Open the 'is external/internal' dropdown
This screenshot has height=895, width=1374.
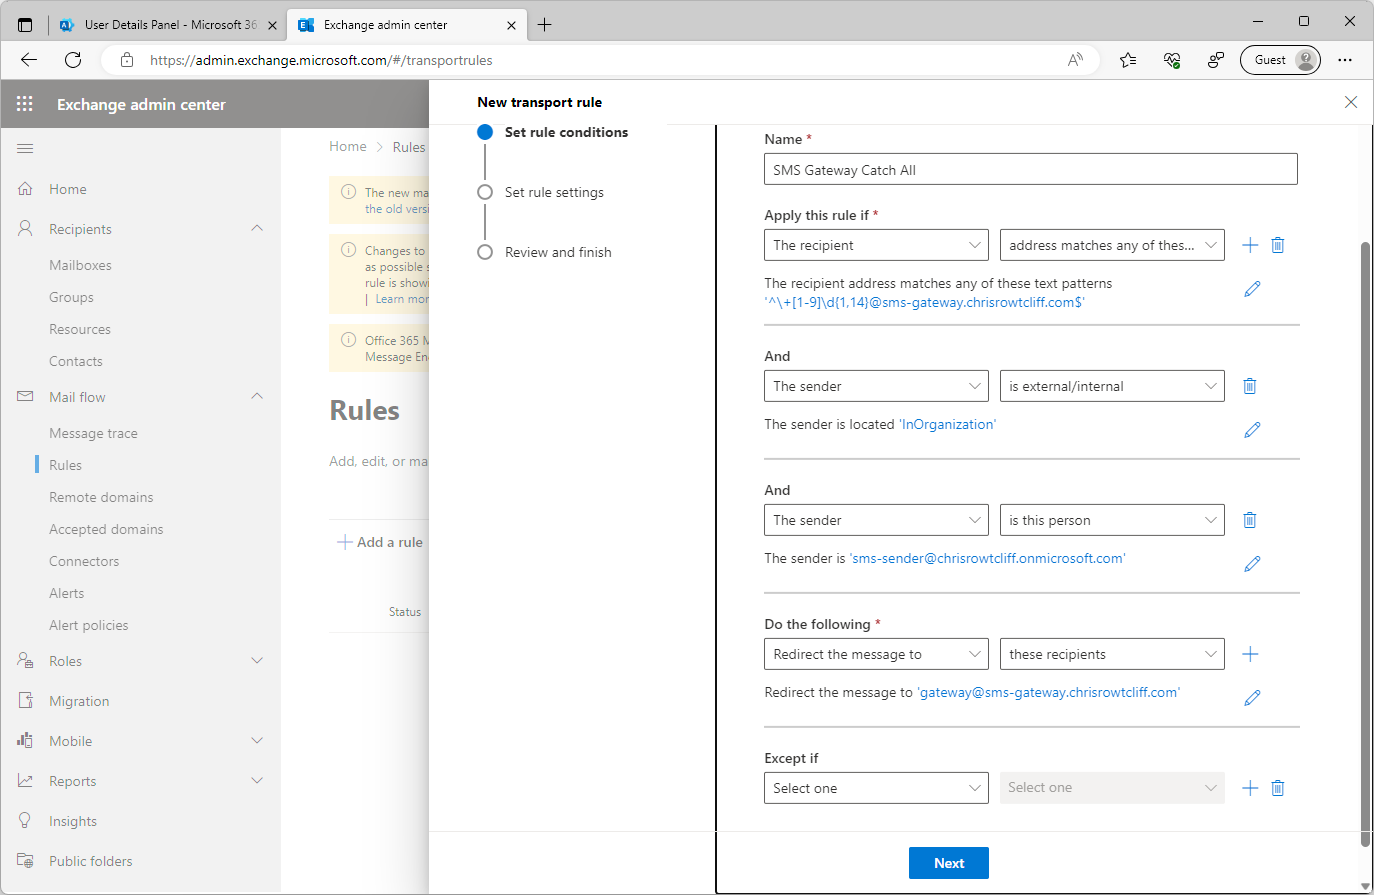1112,385
